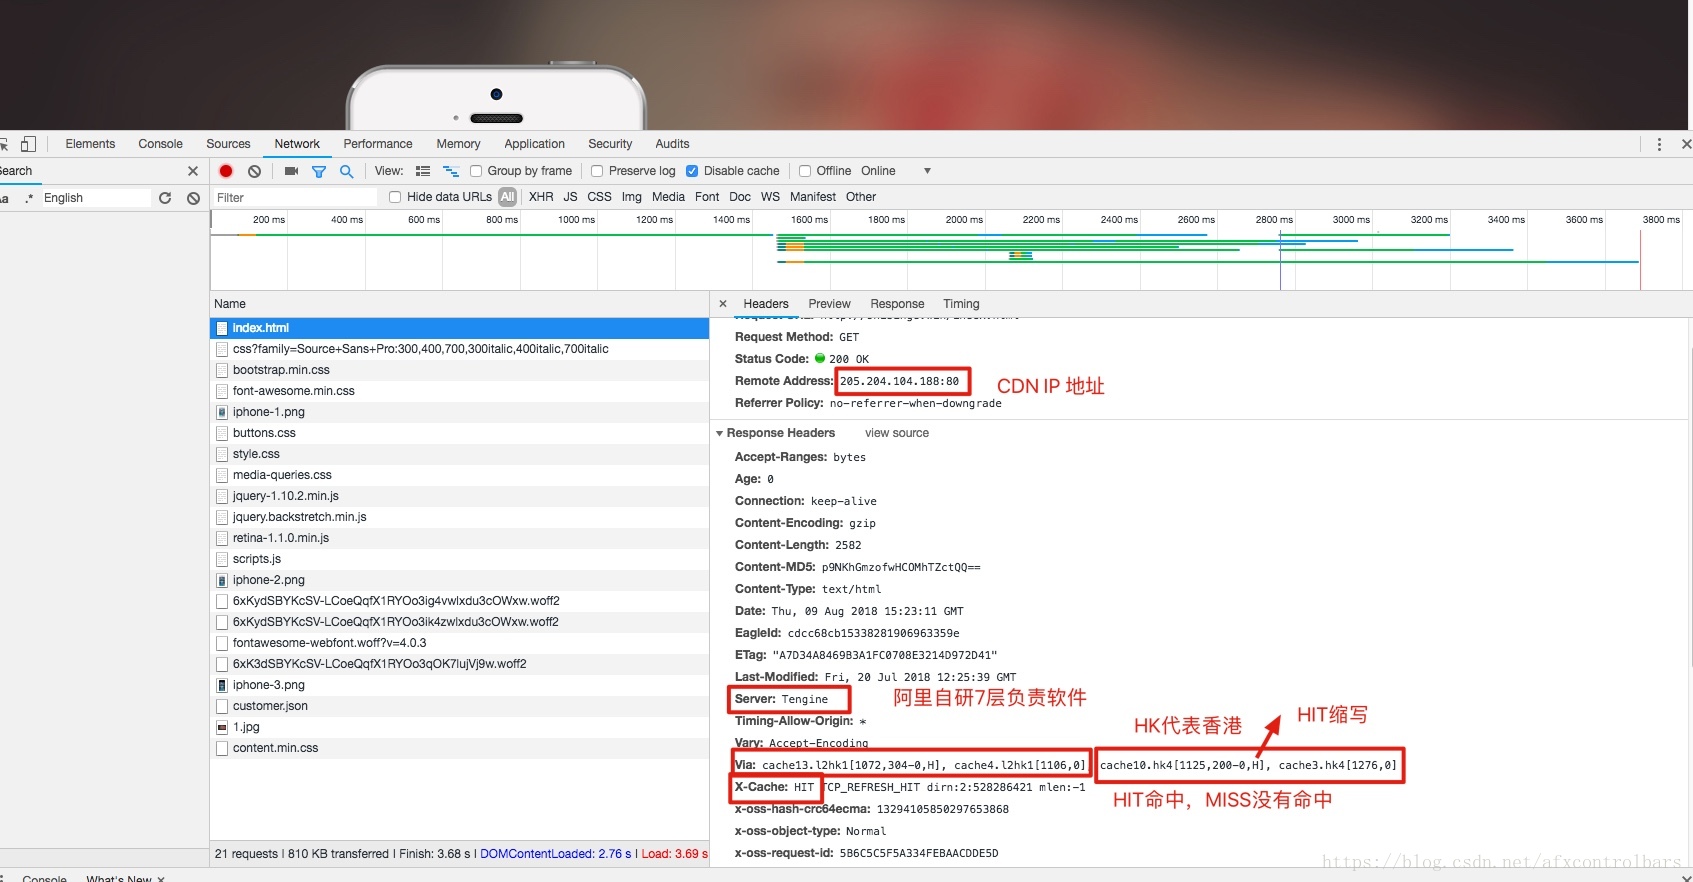Filter requests by XHR

(541, 197)
